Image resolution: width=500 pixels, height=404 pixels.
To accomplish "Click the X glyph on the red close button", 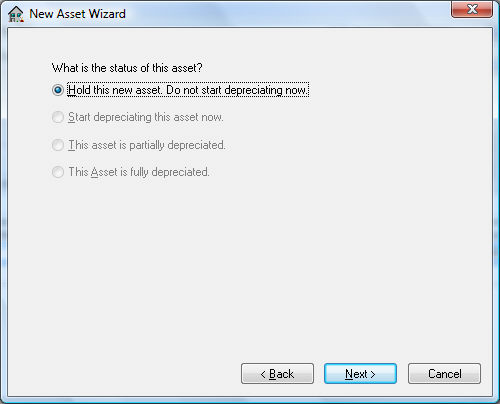I will pyautogui.click(x=472, y=9).
